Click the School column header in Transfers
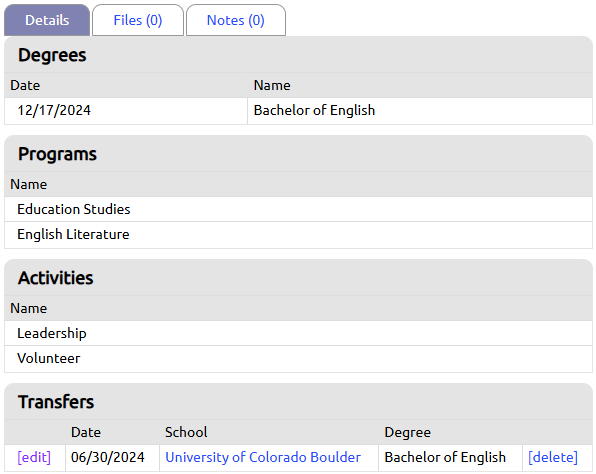The height and width of the screenshot is (474, 596). pyautogui.click(x=186, y=432)
